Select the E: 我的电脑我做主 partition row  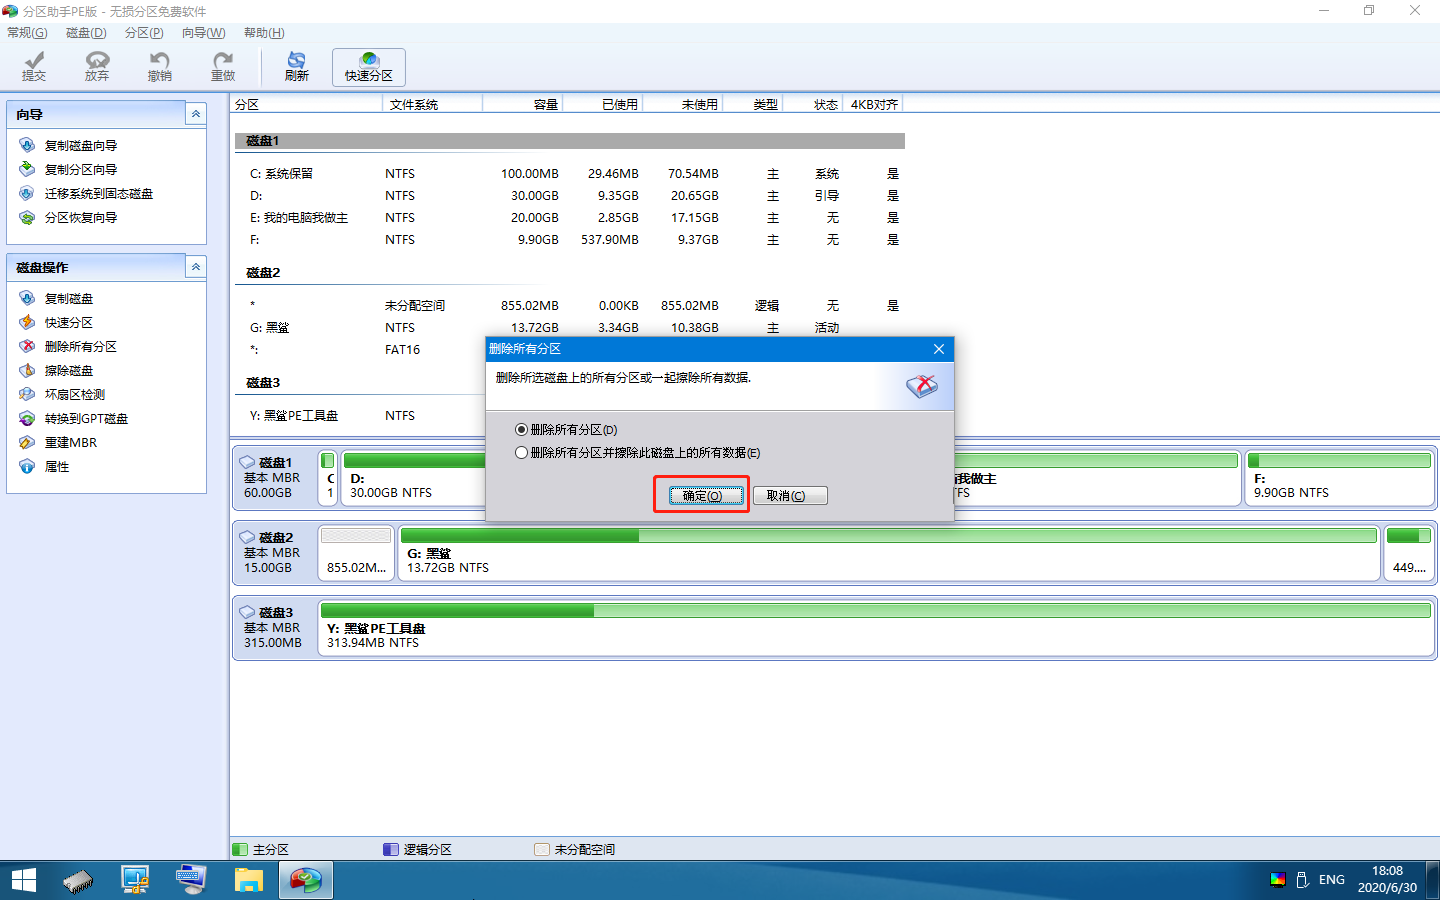pos(570,218)
